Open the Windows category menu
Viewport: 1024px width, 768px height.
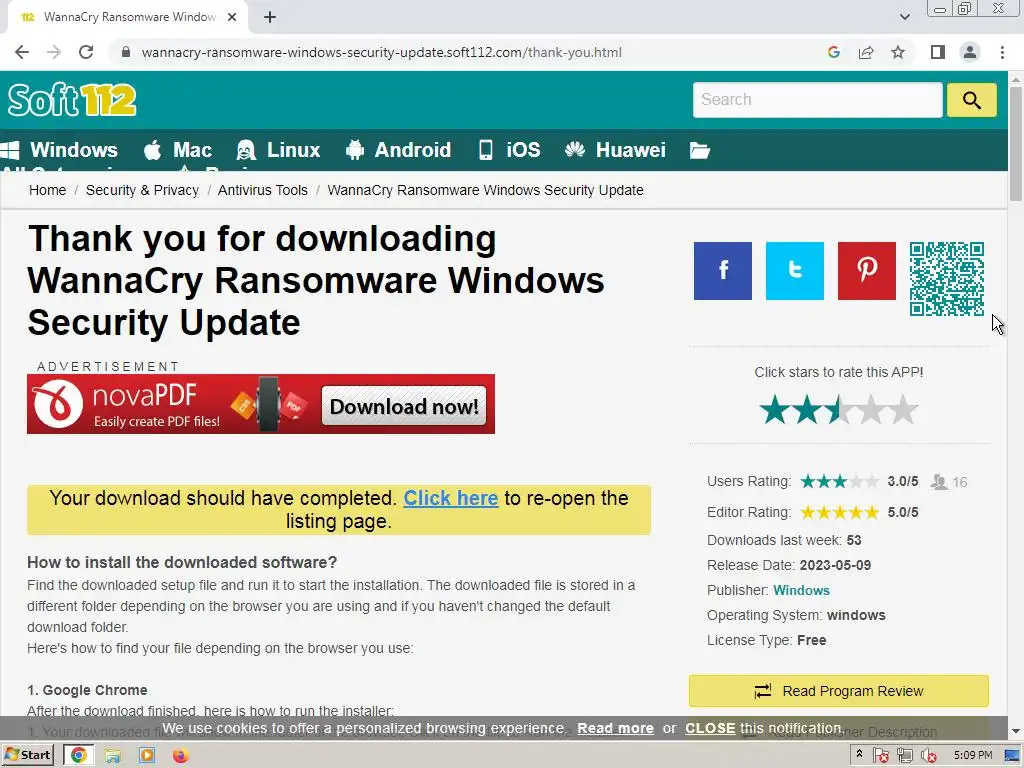[x=59, y=150]
